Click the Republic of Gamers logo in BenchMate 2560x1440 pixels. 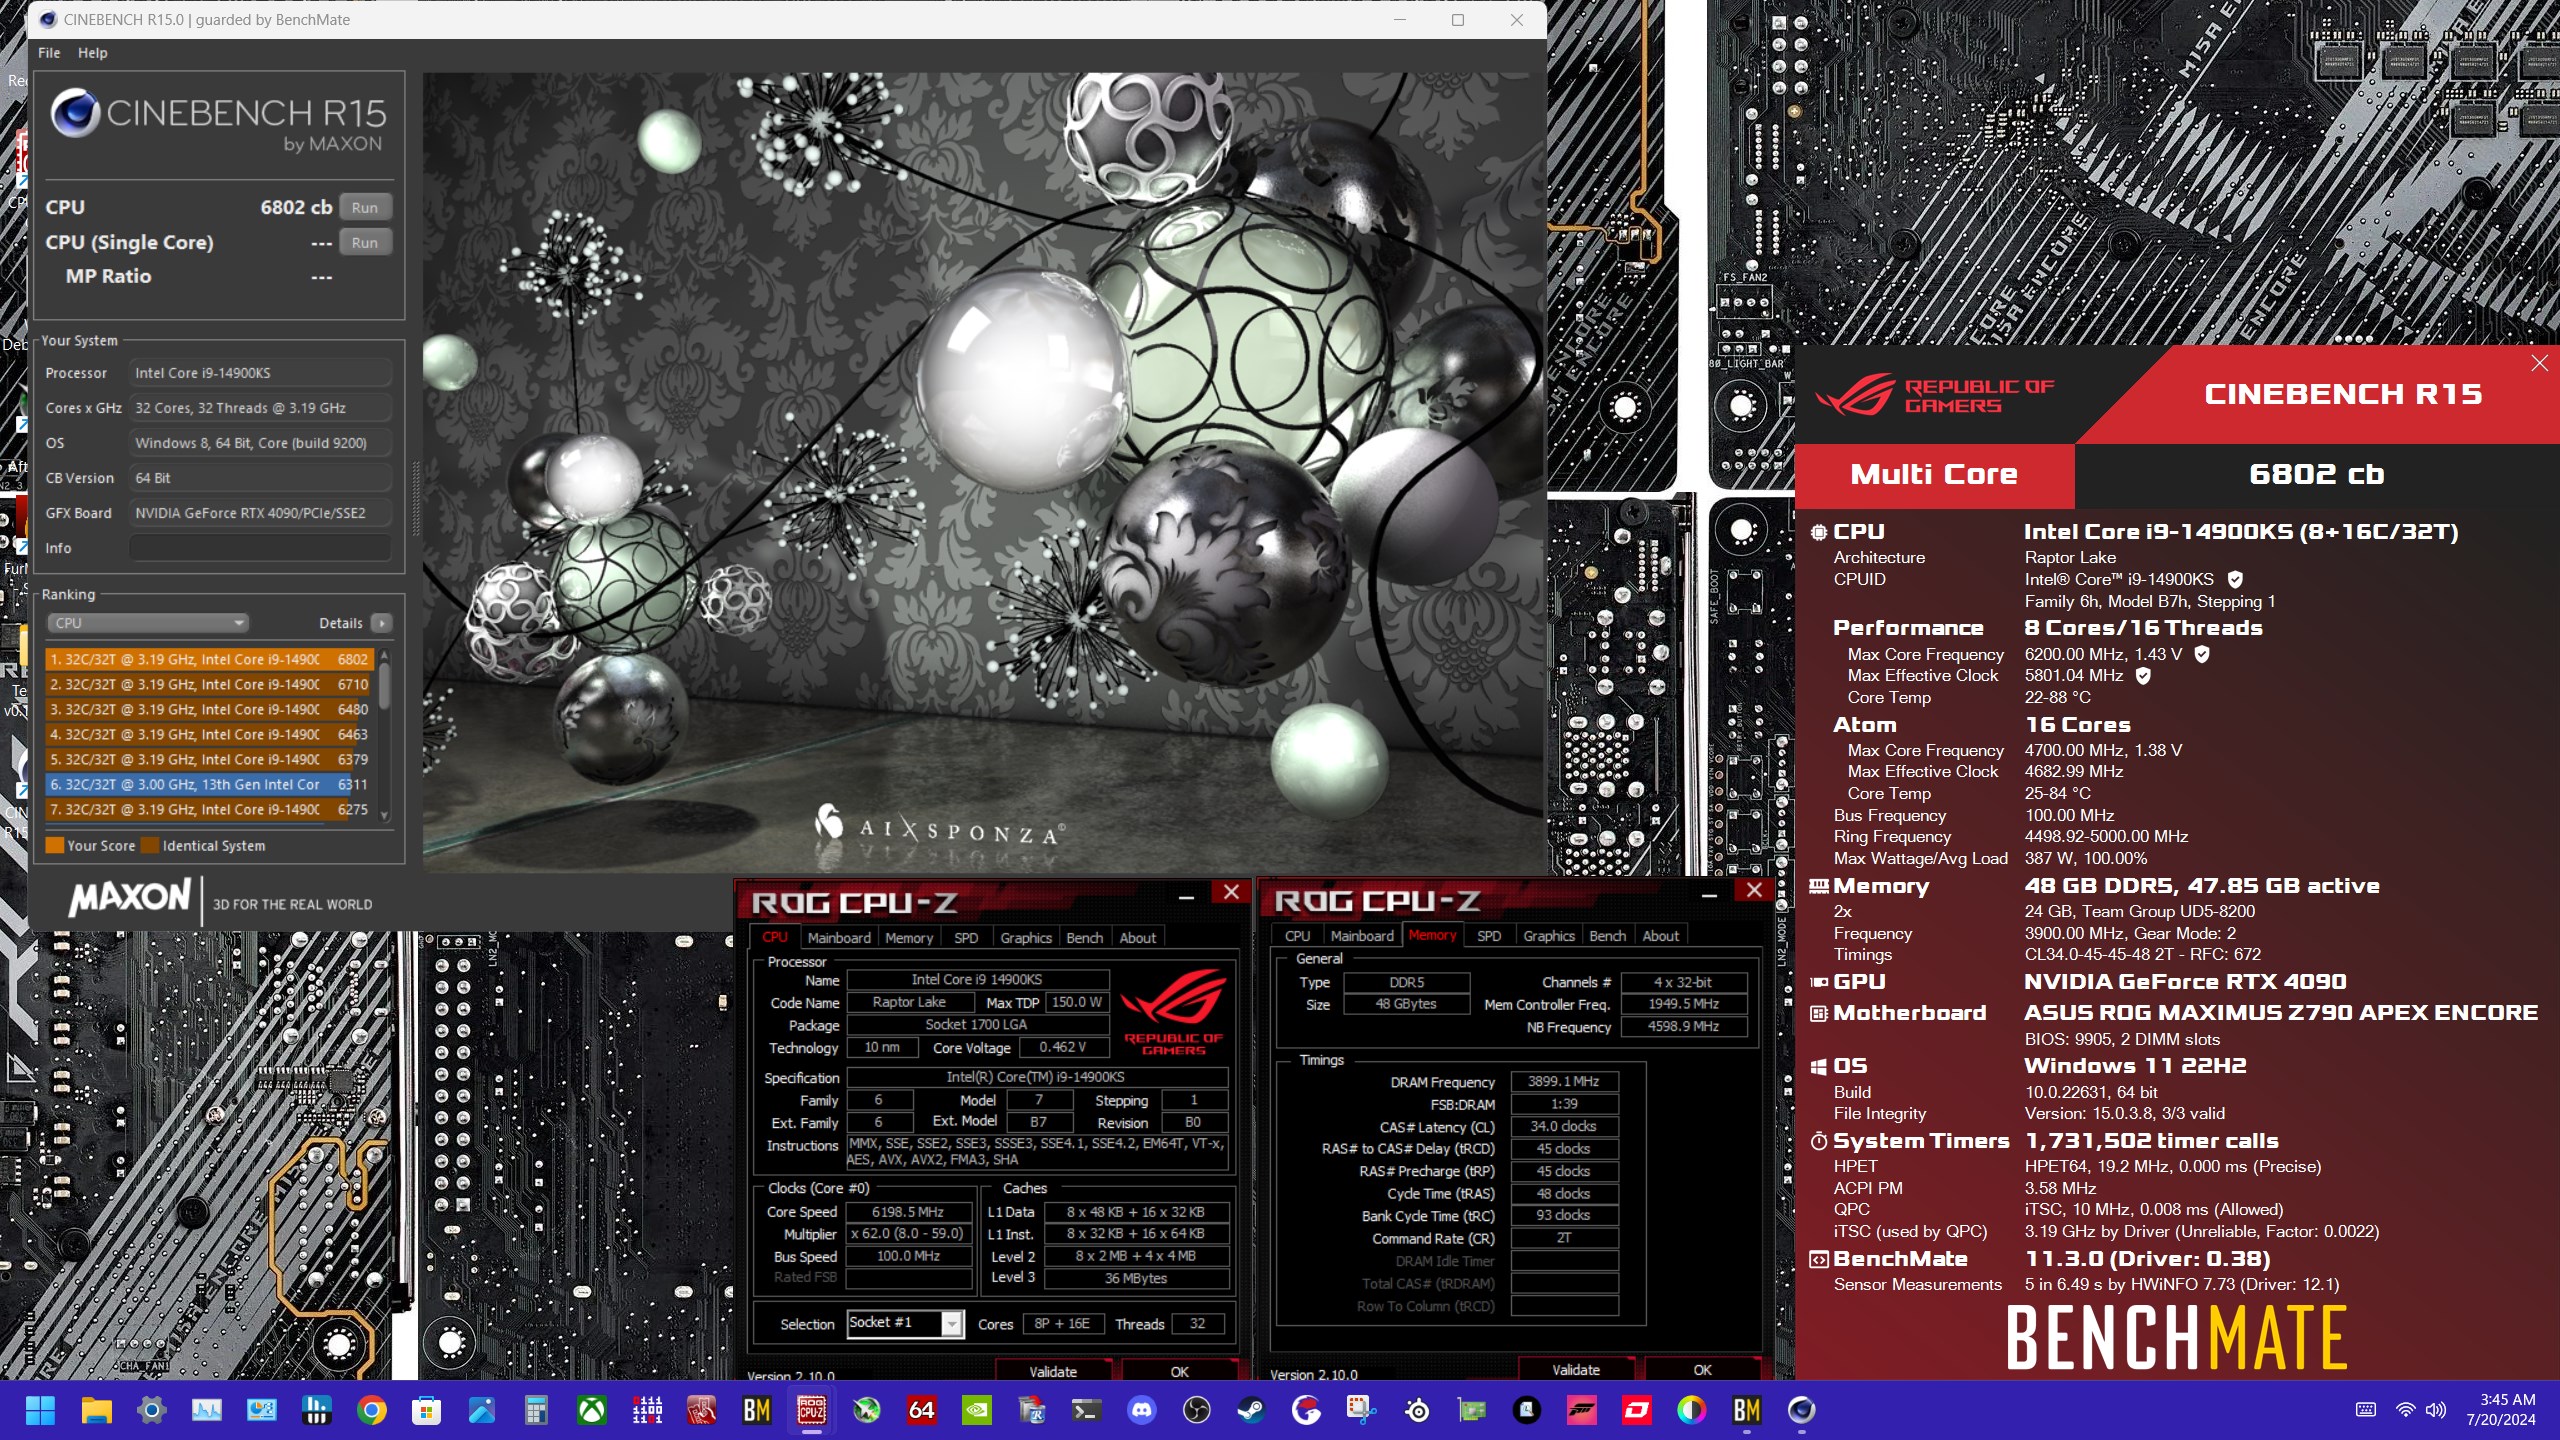[1934, 395]
